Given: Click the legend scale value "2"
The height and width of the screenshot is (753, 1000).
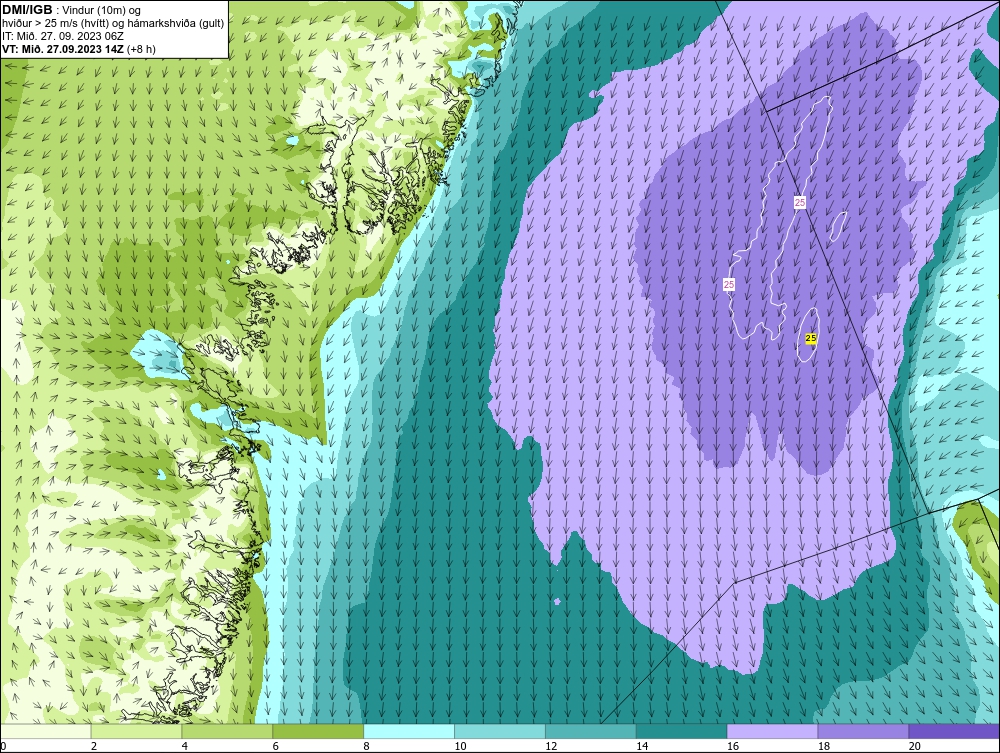Looking at the screenshot, I should click(94, 746).
